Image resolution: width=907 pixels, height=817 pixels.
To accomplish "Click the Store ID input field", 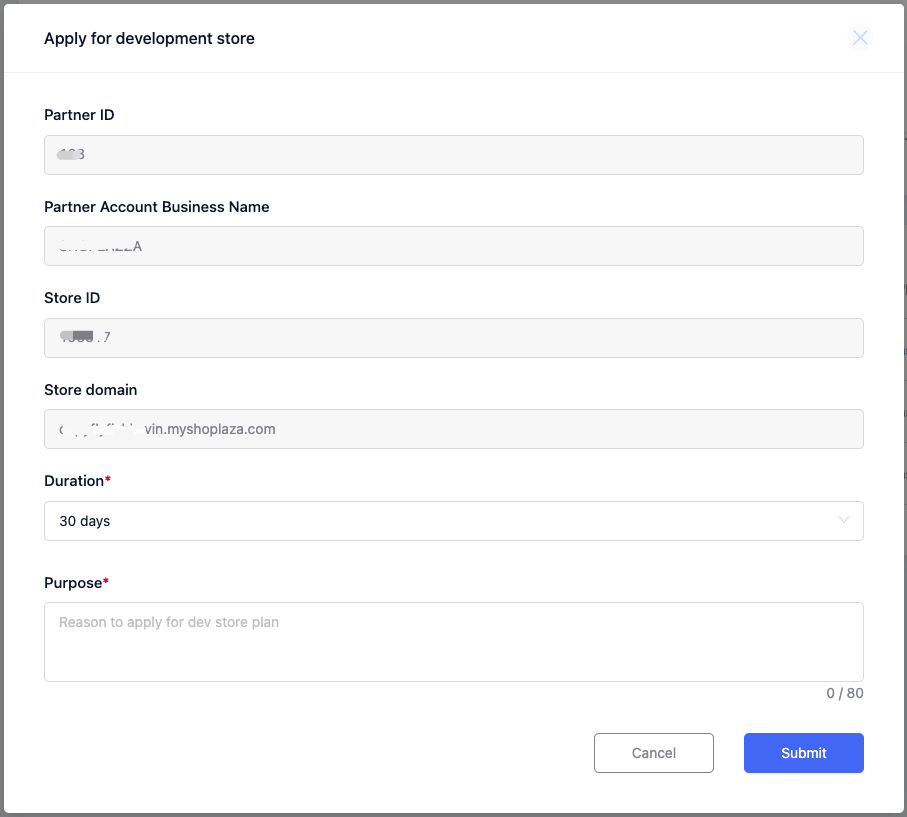I will [x=453, y=338].
